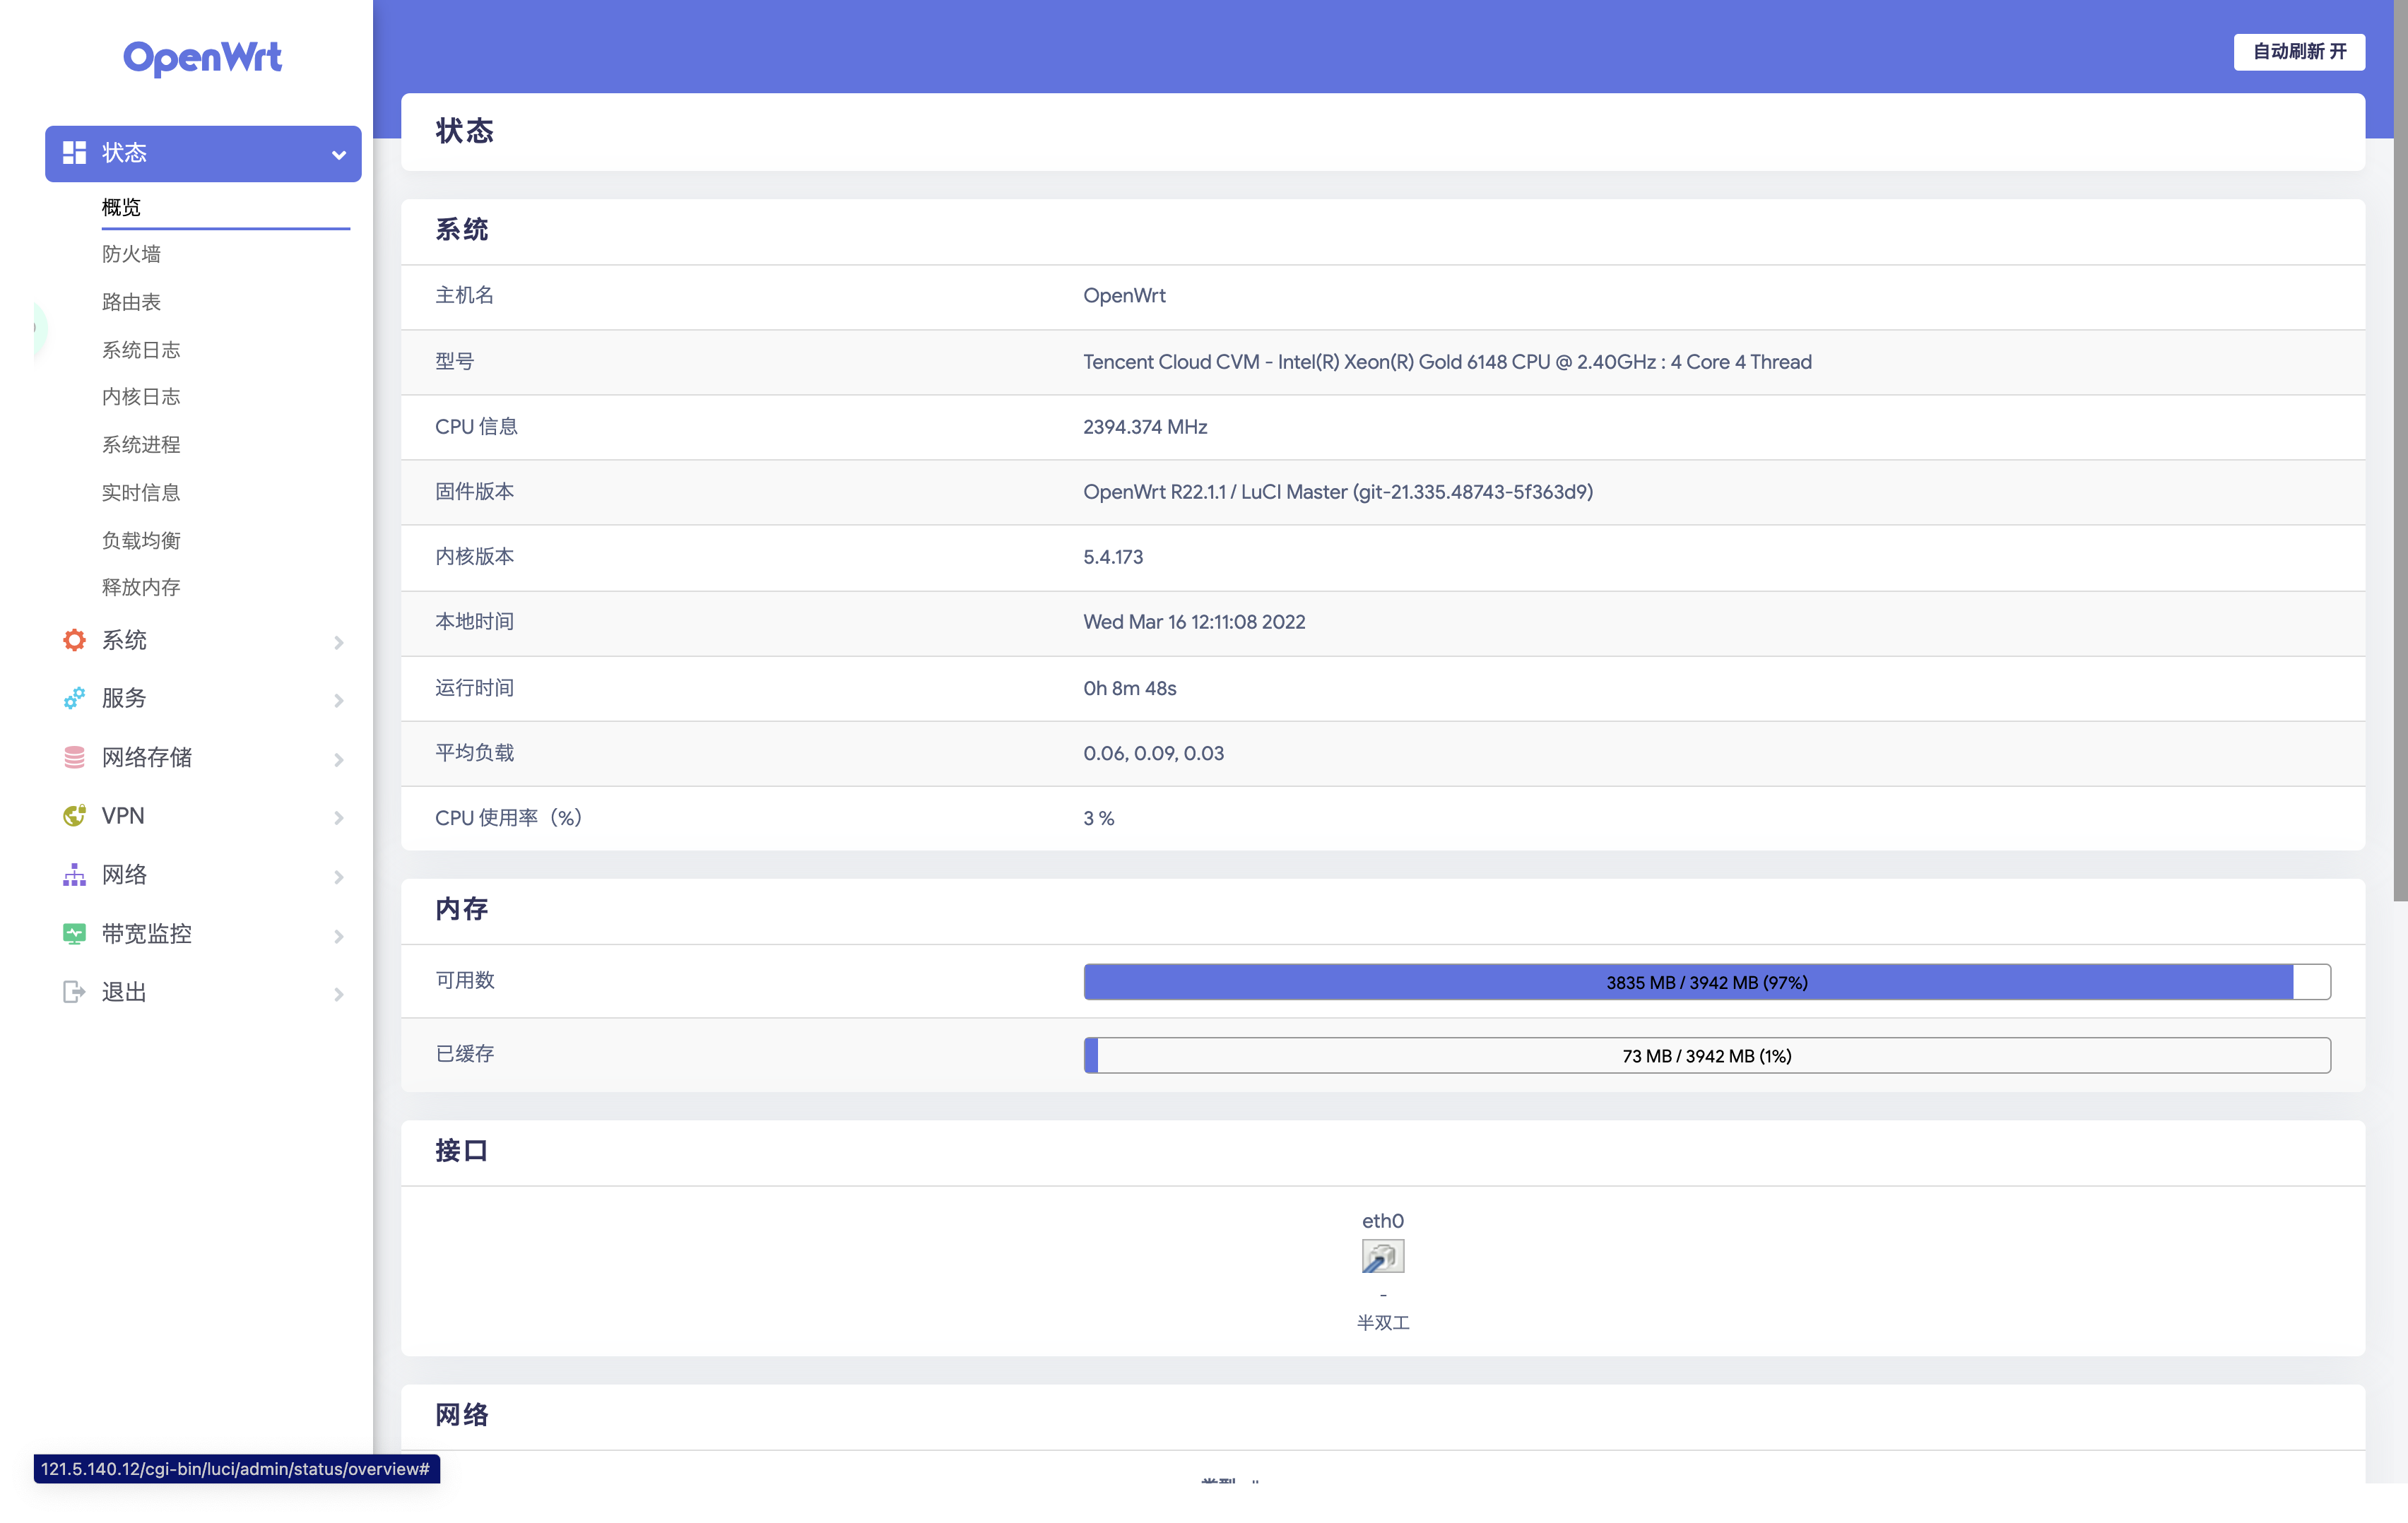This screenshot has width=2408, height=1523.
Task: Expand the 网络 menu arrow
Action: click(339, 877)
